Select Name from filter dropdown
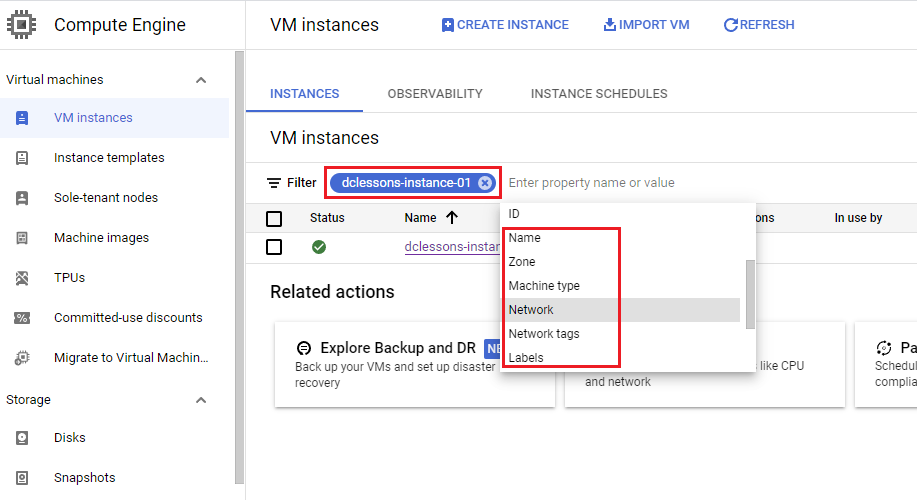Screen dimensions: 917x500 click(x=621, y=238)
